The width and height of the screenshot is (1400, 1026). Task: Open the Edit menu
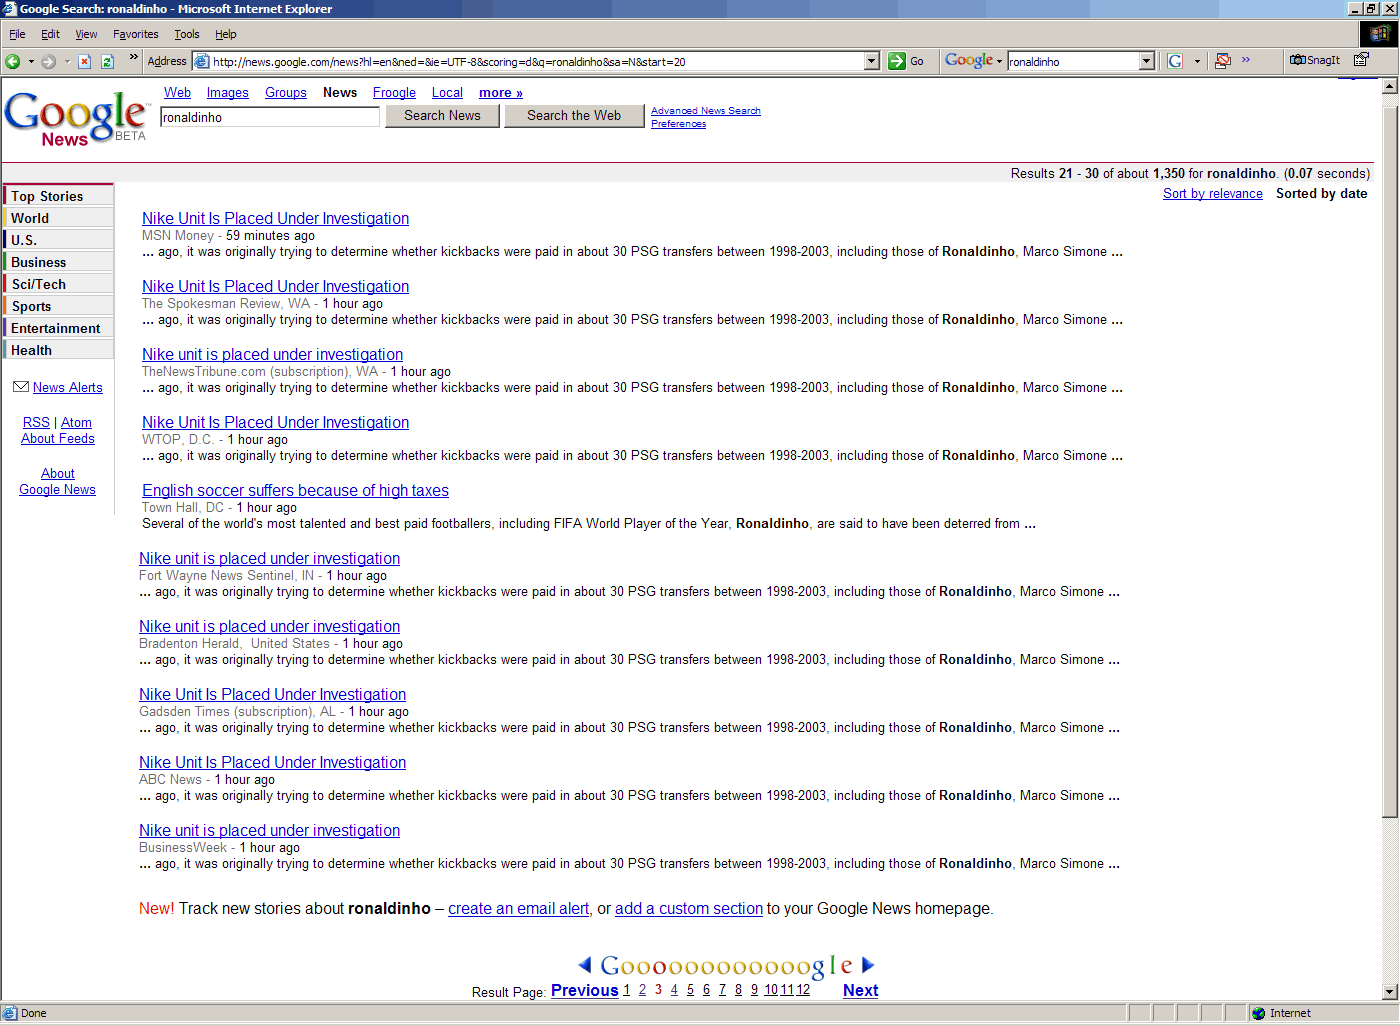[x=50, y=34]
